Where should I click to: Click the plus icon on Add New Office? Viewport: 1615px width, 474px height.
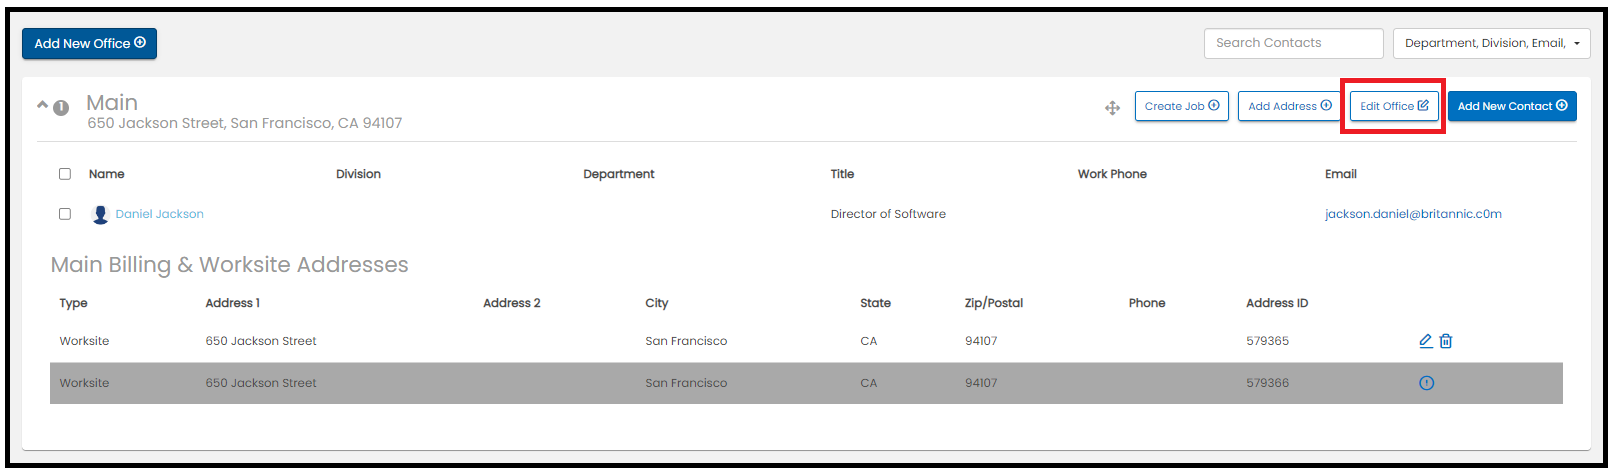[x=140, y=42]
